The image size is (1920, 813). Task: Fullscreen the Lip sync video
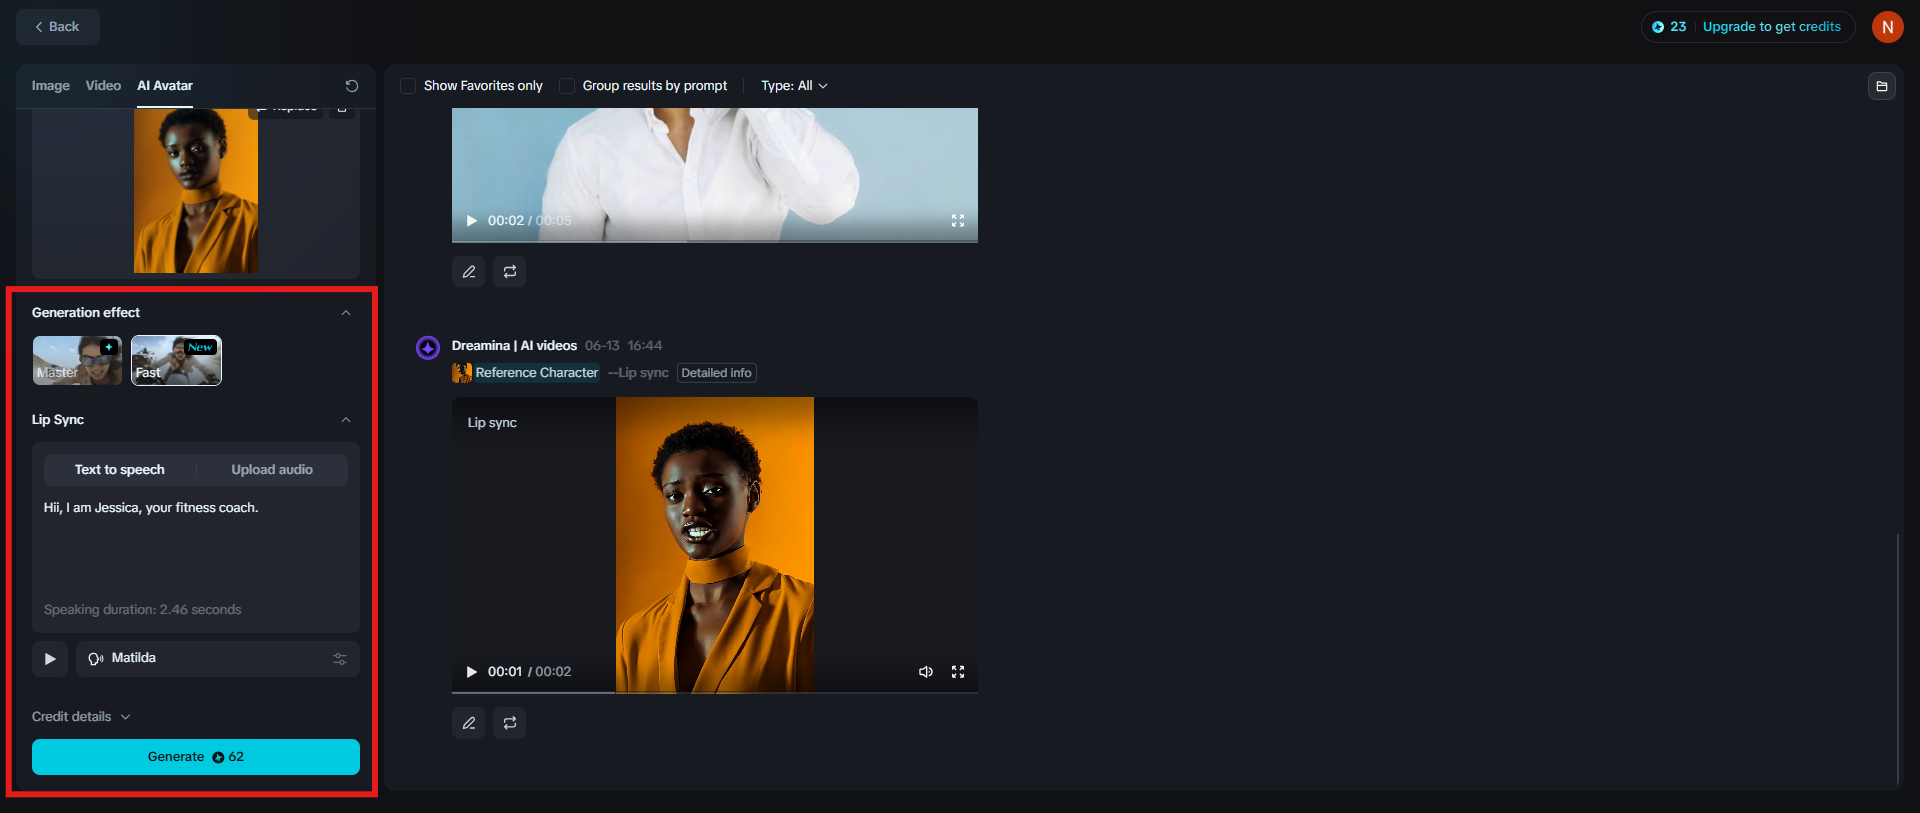pos(958,672)
